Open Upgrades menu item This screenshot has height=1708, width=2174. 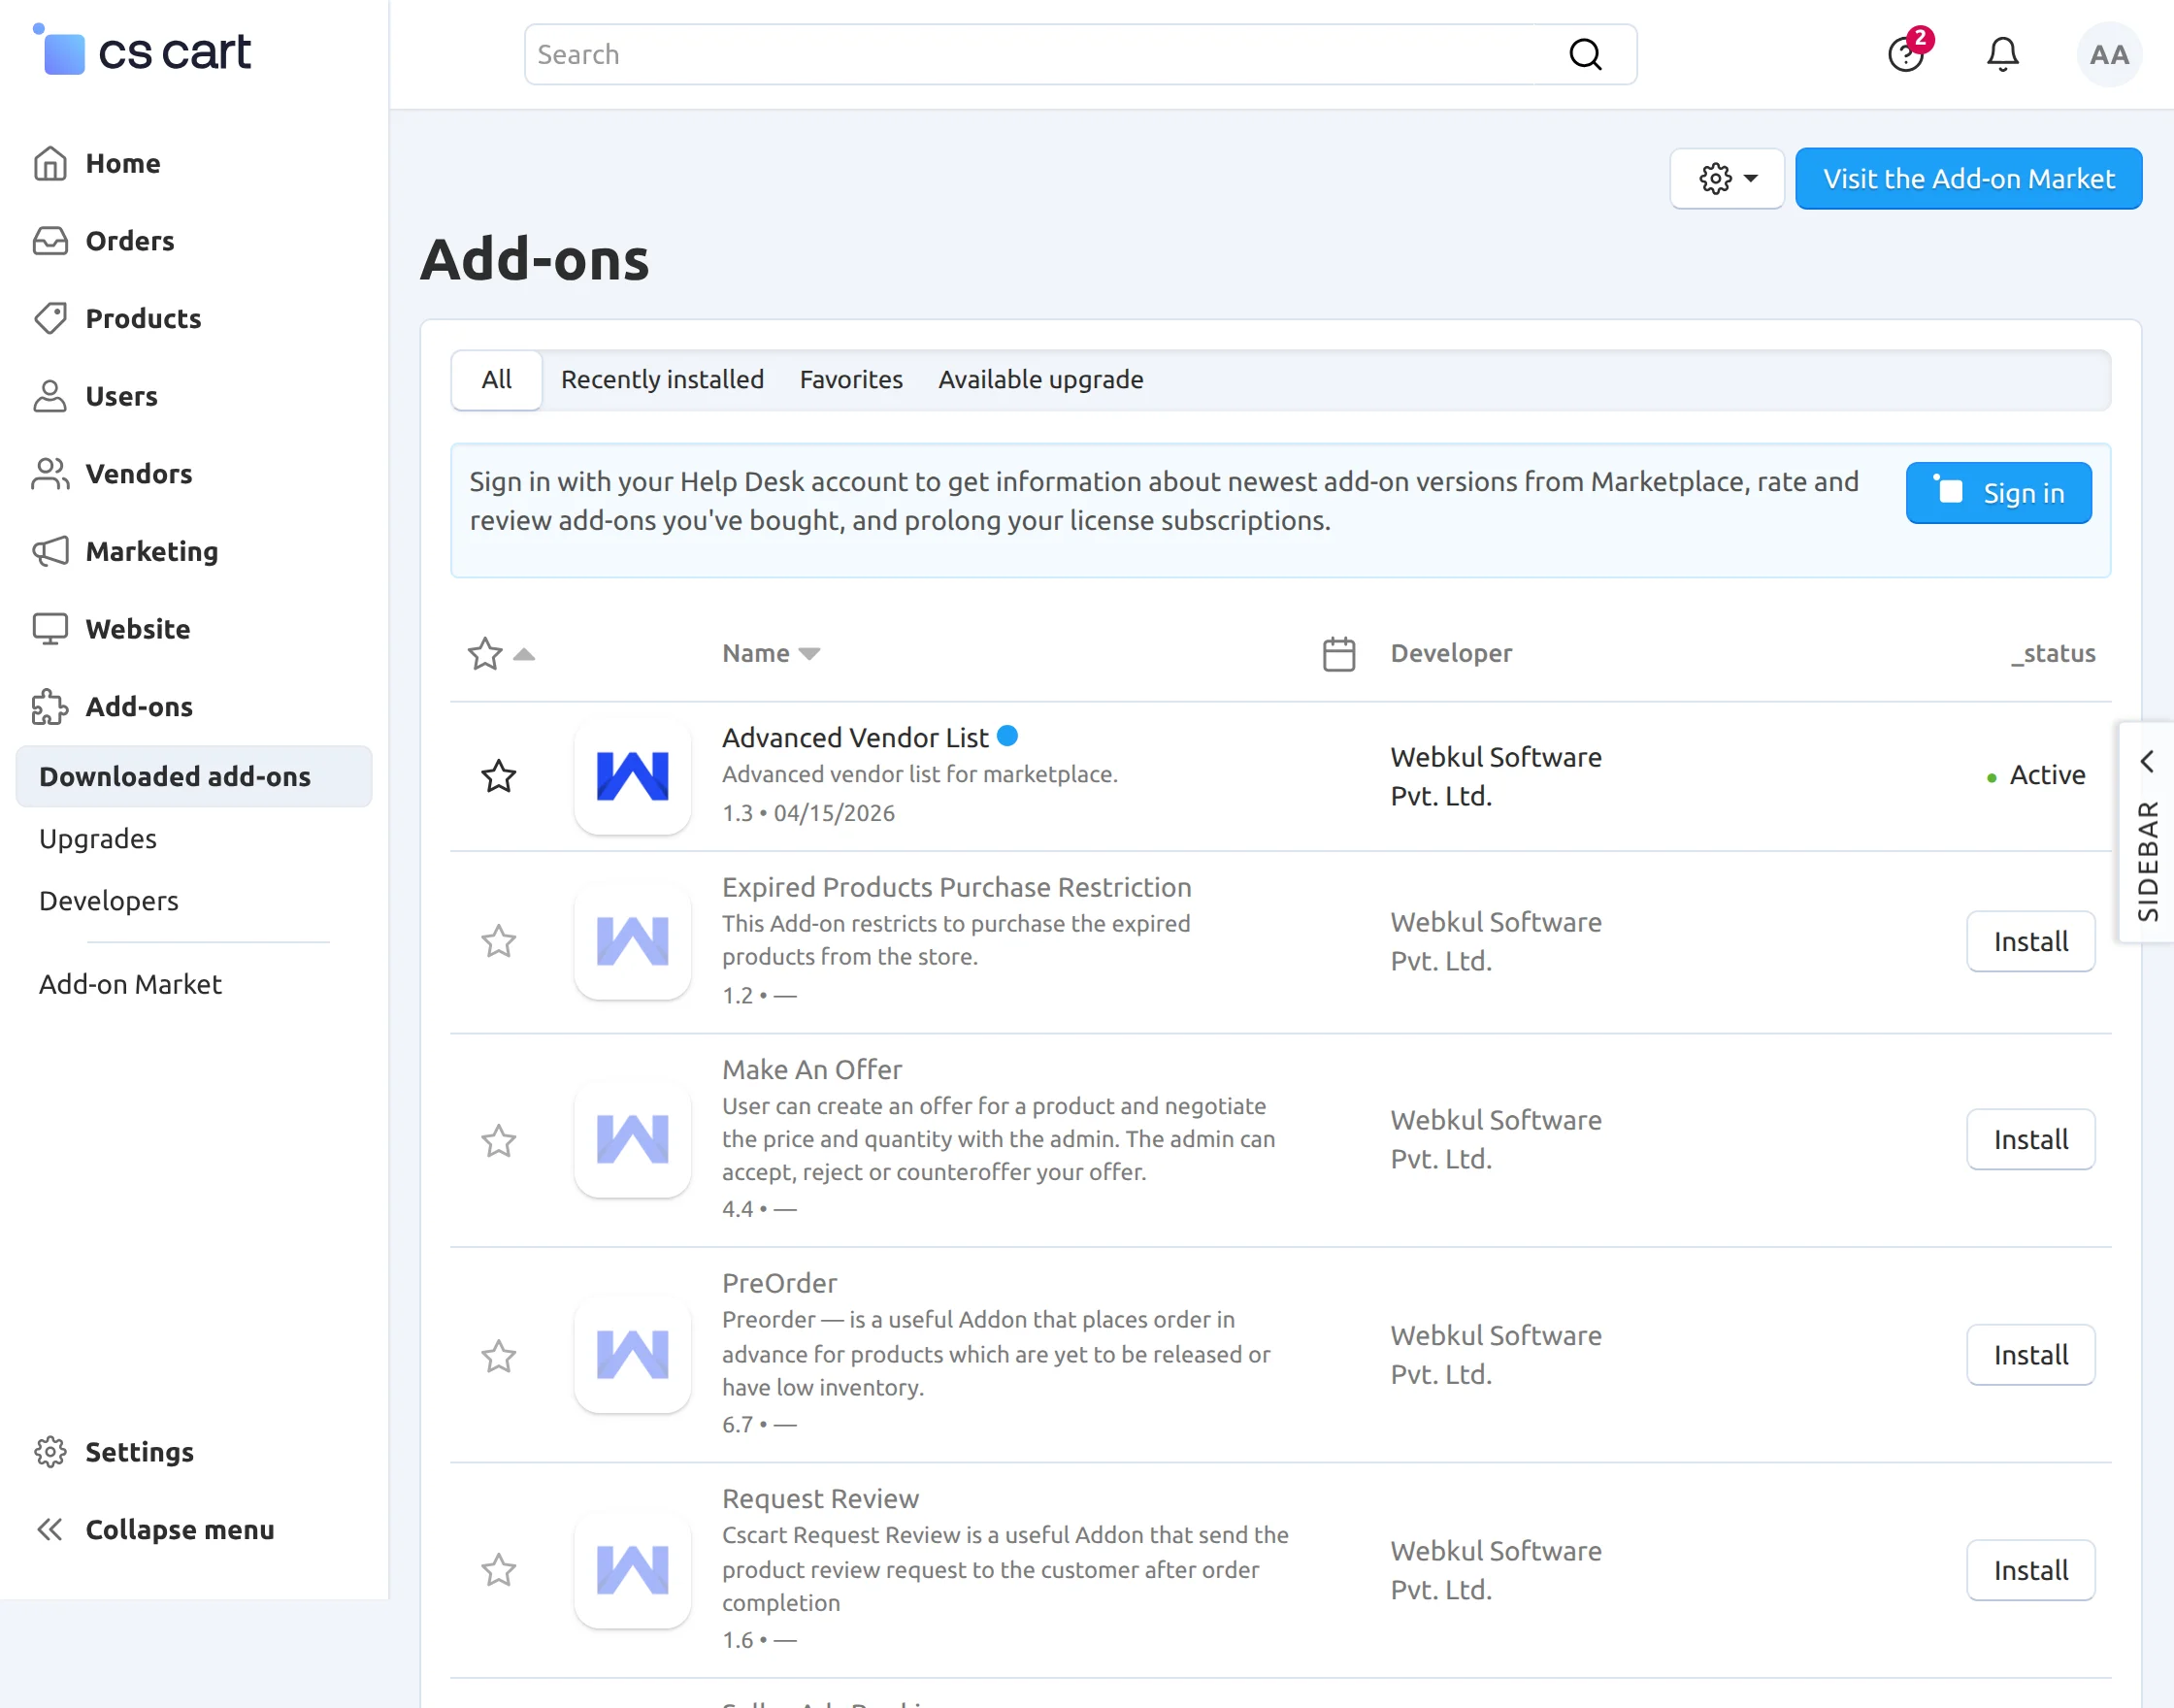pyautogui.click(x=98, y=838)
